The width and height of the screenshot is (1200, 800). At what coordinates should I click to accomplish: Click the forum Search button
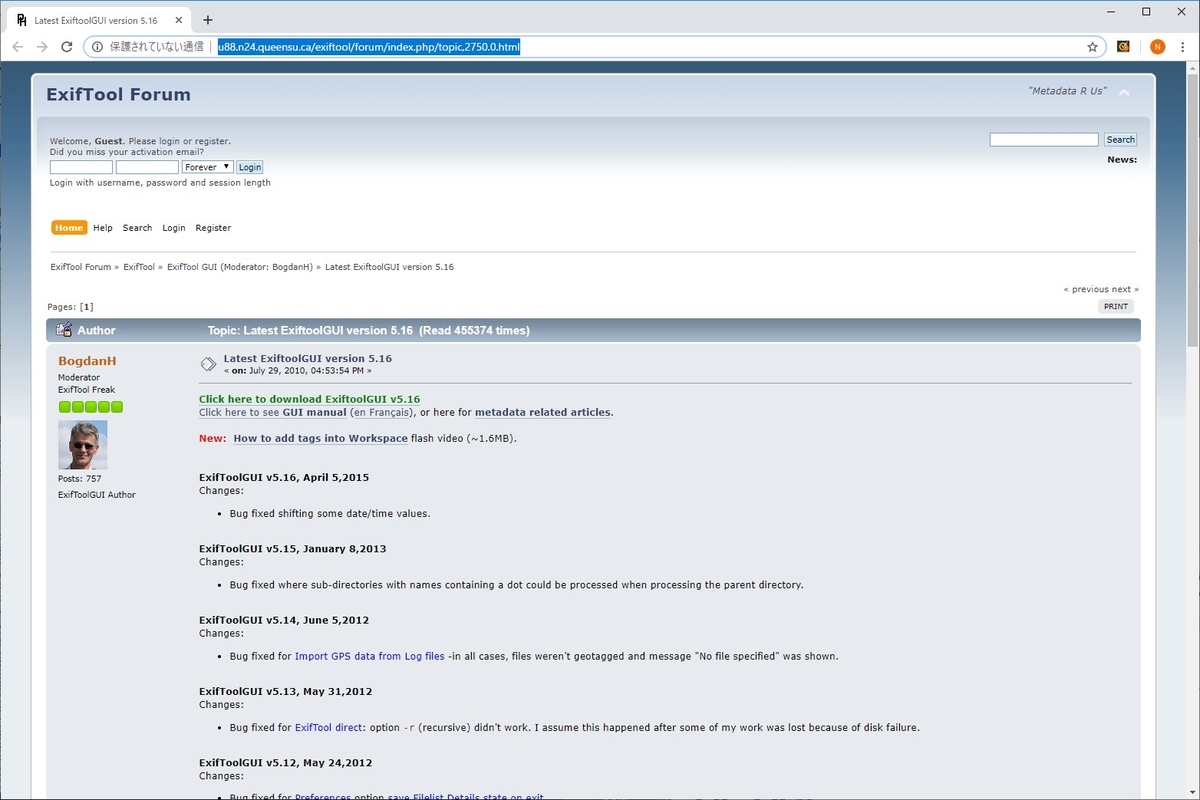click(1120, 140)
